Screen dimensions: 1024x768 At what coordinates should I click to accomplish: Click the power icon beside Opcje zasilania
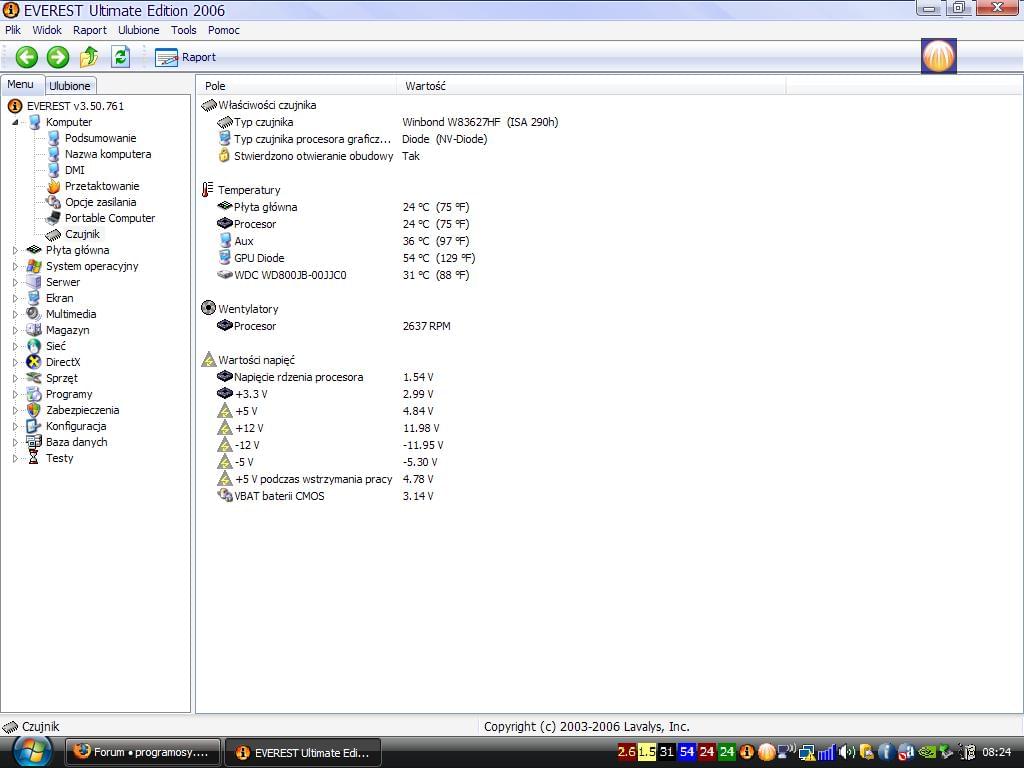coord(54,202)
